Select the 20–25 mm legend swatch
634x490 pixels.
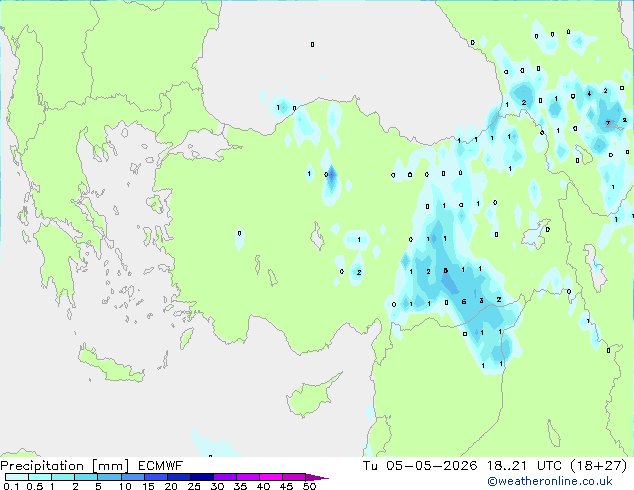tap(178, 477)
